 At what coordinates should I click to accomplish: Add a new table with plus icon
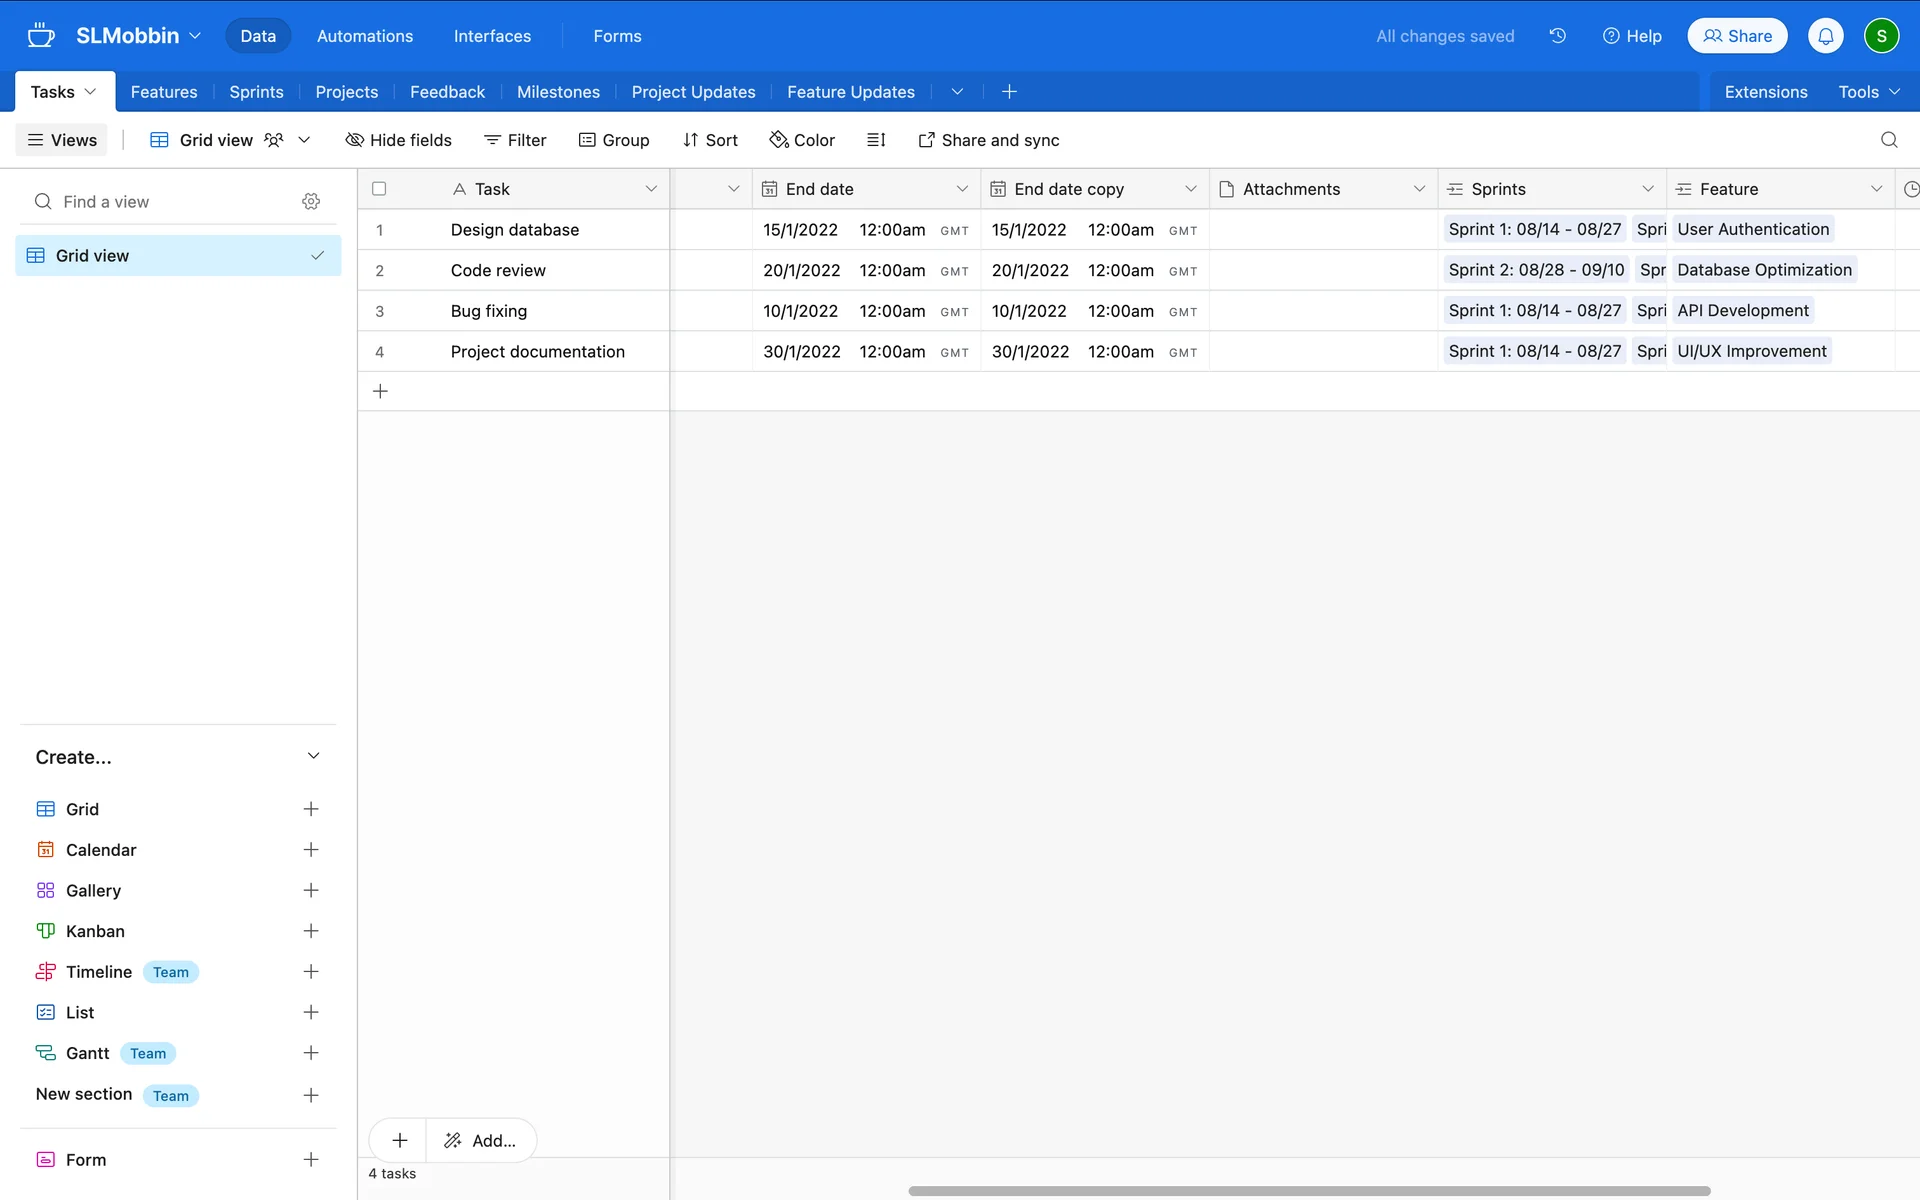tap(1009, 92)
